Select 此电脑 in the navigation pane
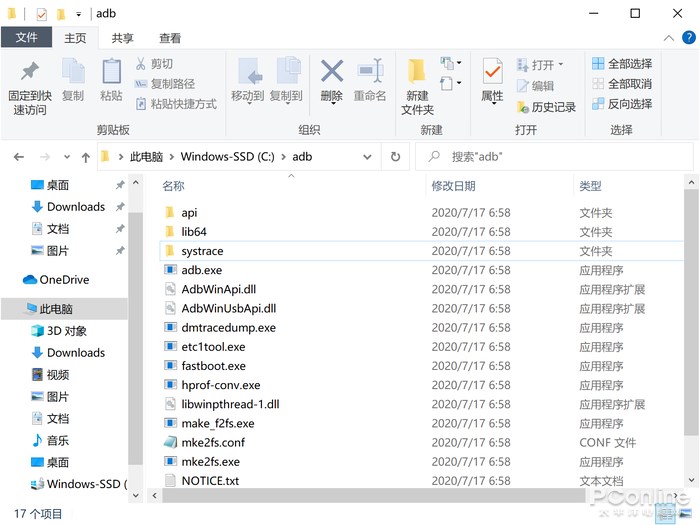 (x=64, y=309)
